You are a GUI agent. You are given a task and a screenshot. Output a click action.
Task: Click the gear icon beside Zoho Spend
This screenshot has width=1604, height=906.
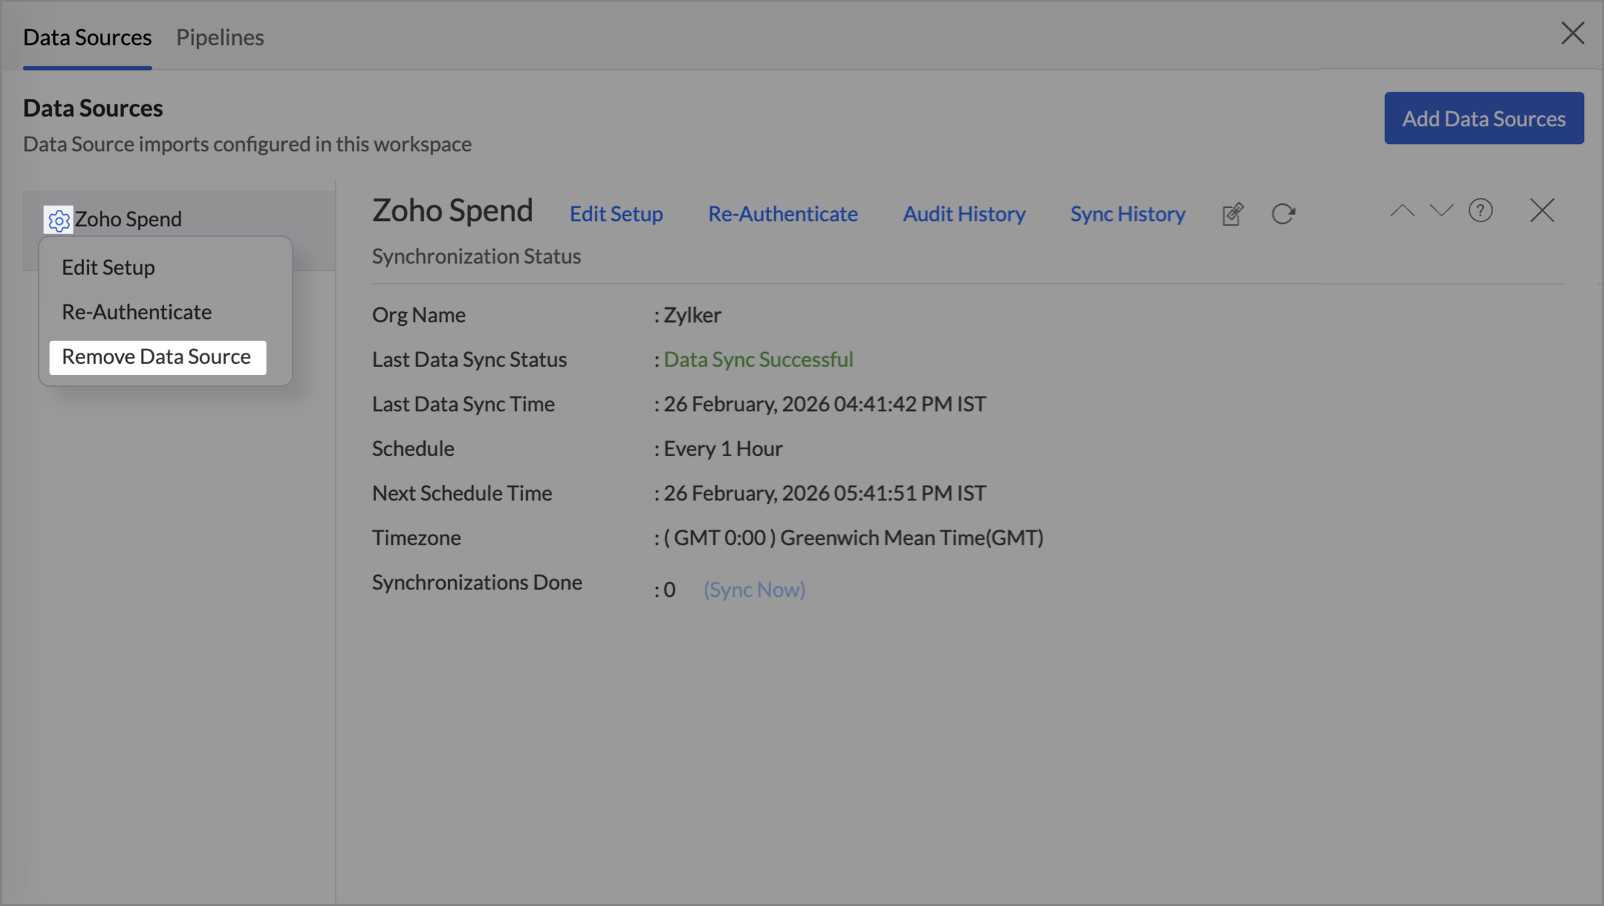[58, 220]
